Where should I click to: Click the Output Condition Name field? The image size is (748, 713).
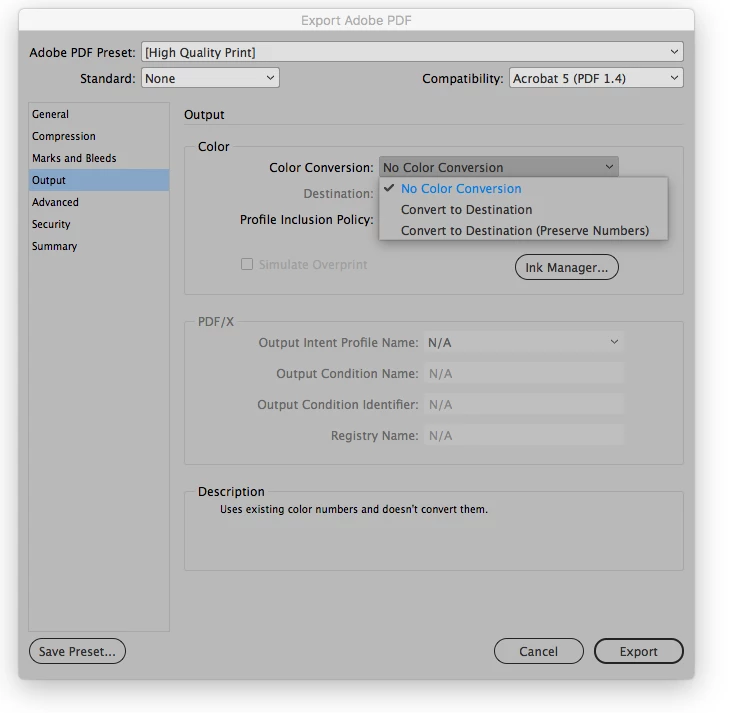(x=523, y=373)
